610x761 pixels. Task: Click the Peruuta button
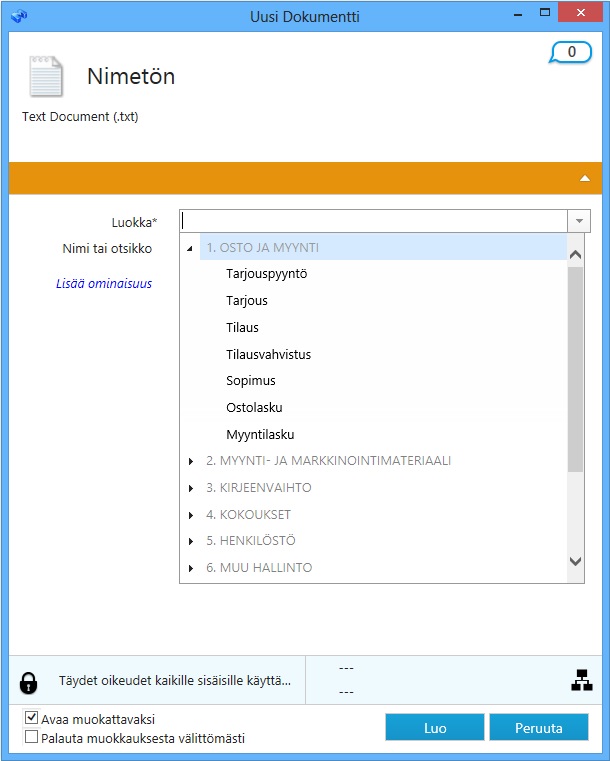click(539, 727)
